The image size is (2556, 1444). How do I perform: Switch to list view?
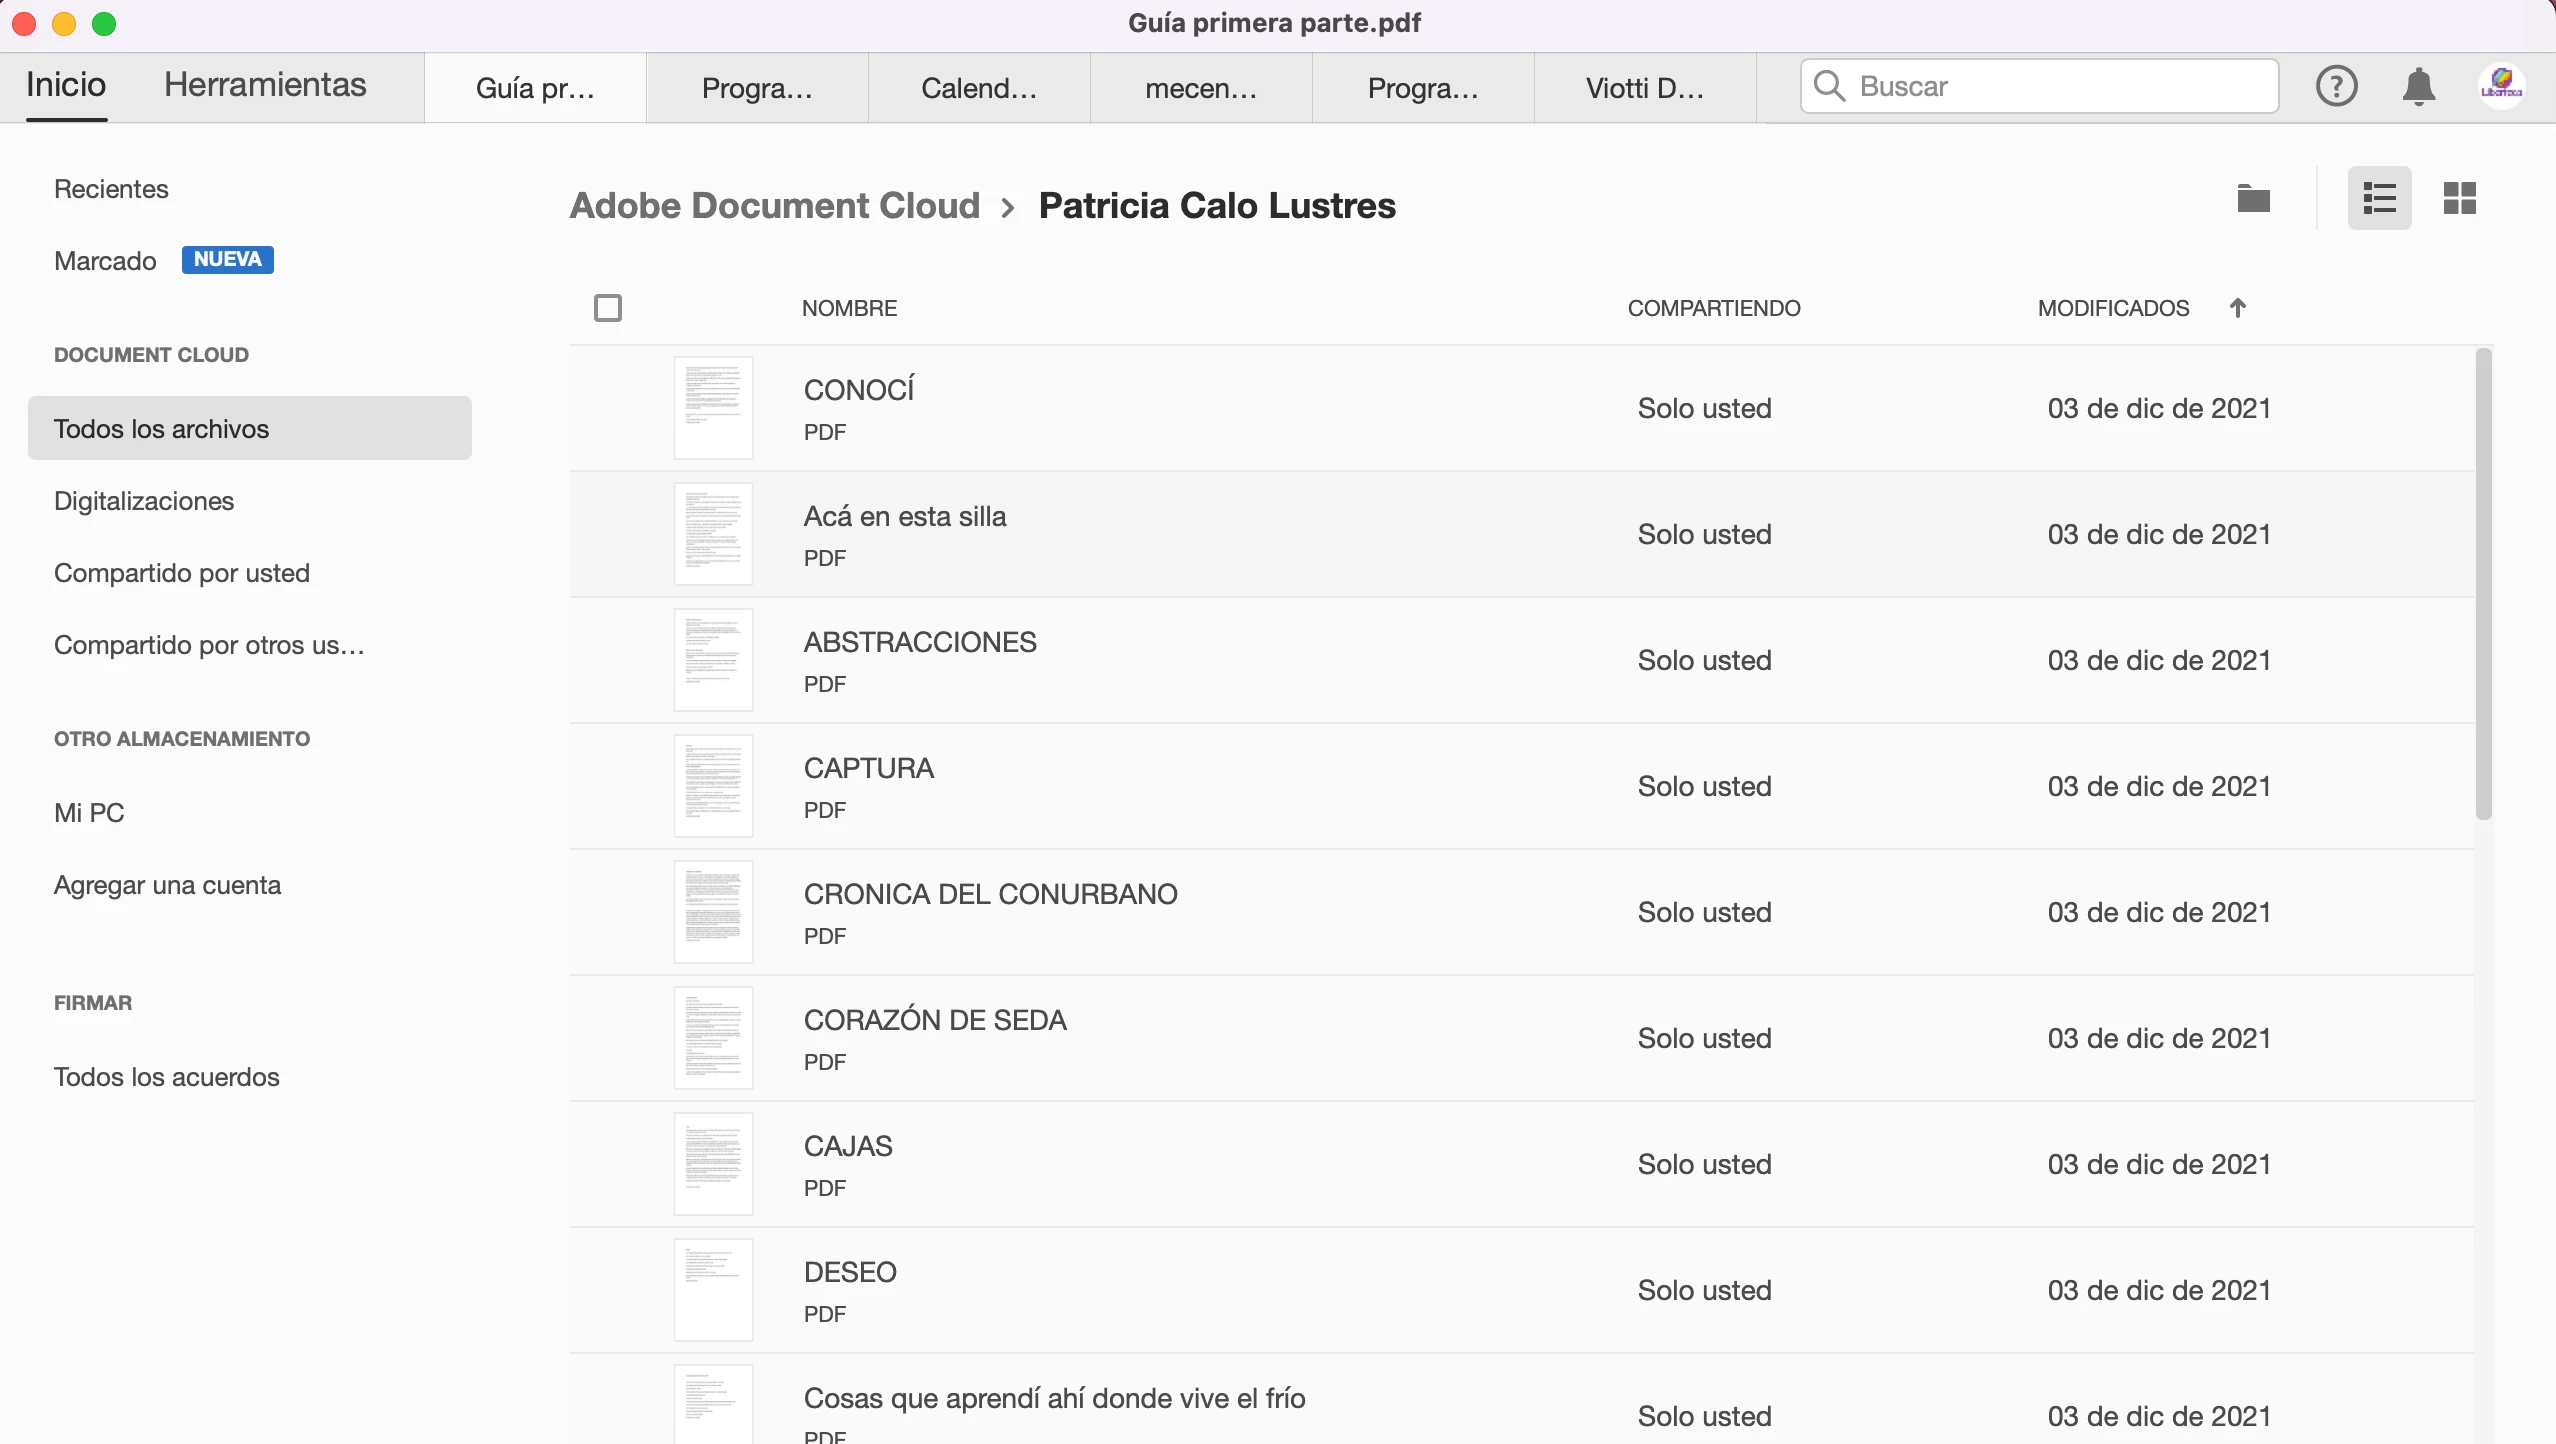coord(2379,198)
